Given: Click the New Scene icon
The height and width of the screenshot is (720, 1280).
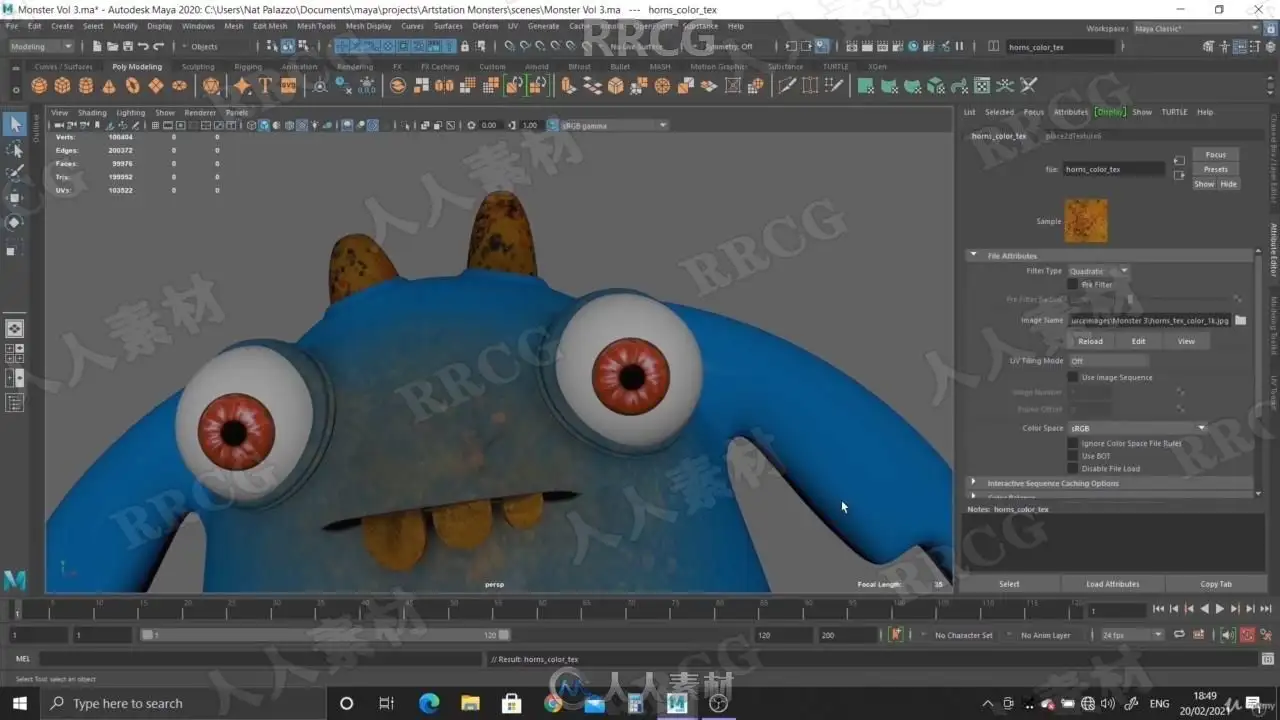Looking at the screenshot, I should point(97,46).
